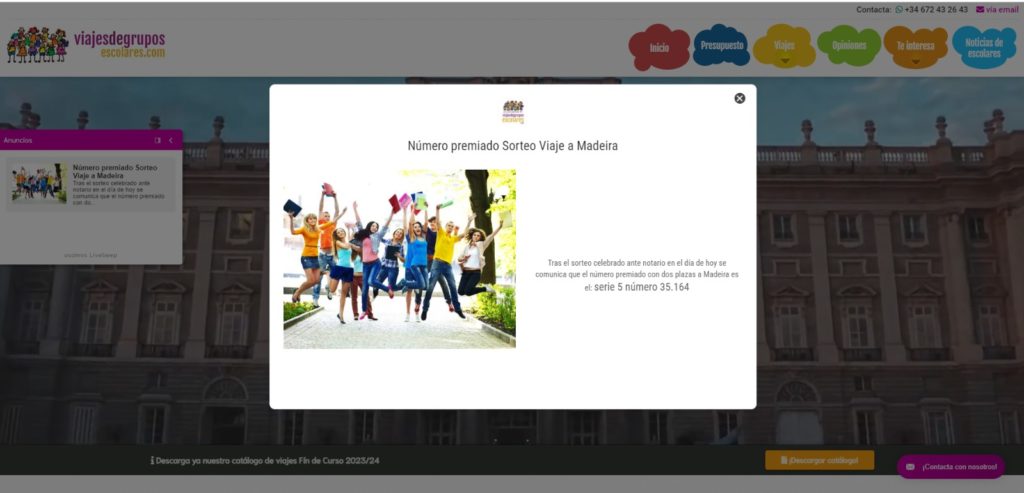1024x493 pixels.
Task: Open the Inicio cloud menu item
Action: (x=659, y=48)
